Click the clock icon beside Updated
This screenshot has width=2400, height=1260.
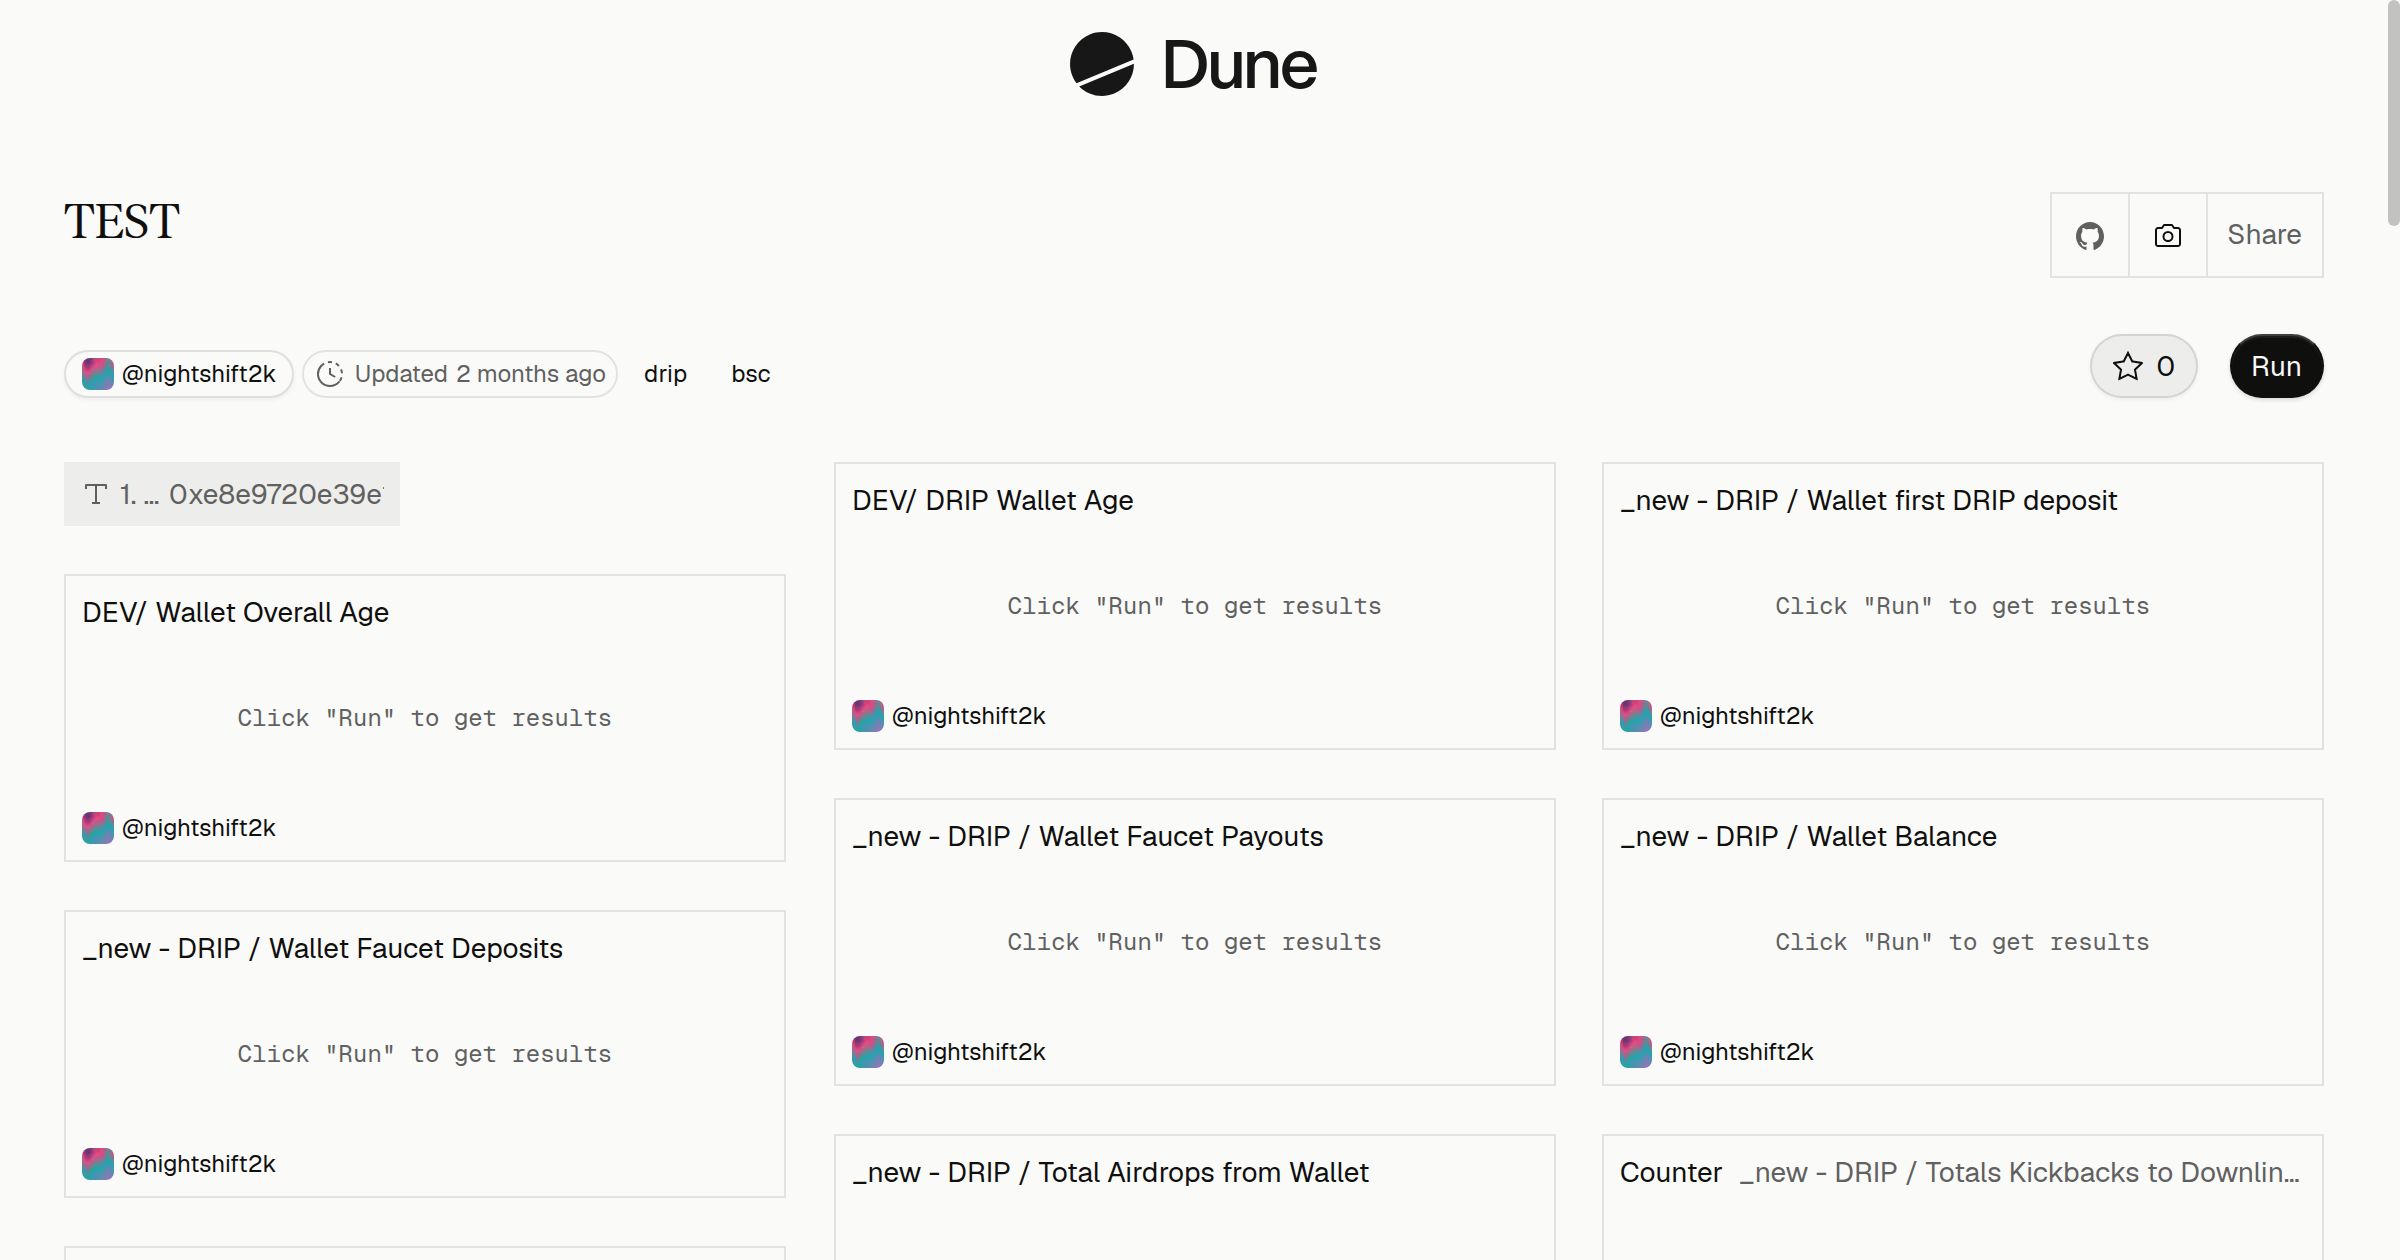click(x=330, y=374)
